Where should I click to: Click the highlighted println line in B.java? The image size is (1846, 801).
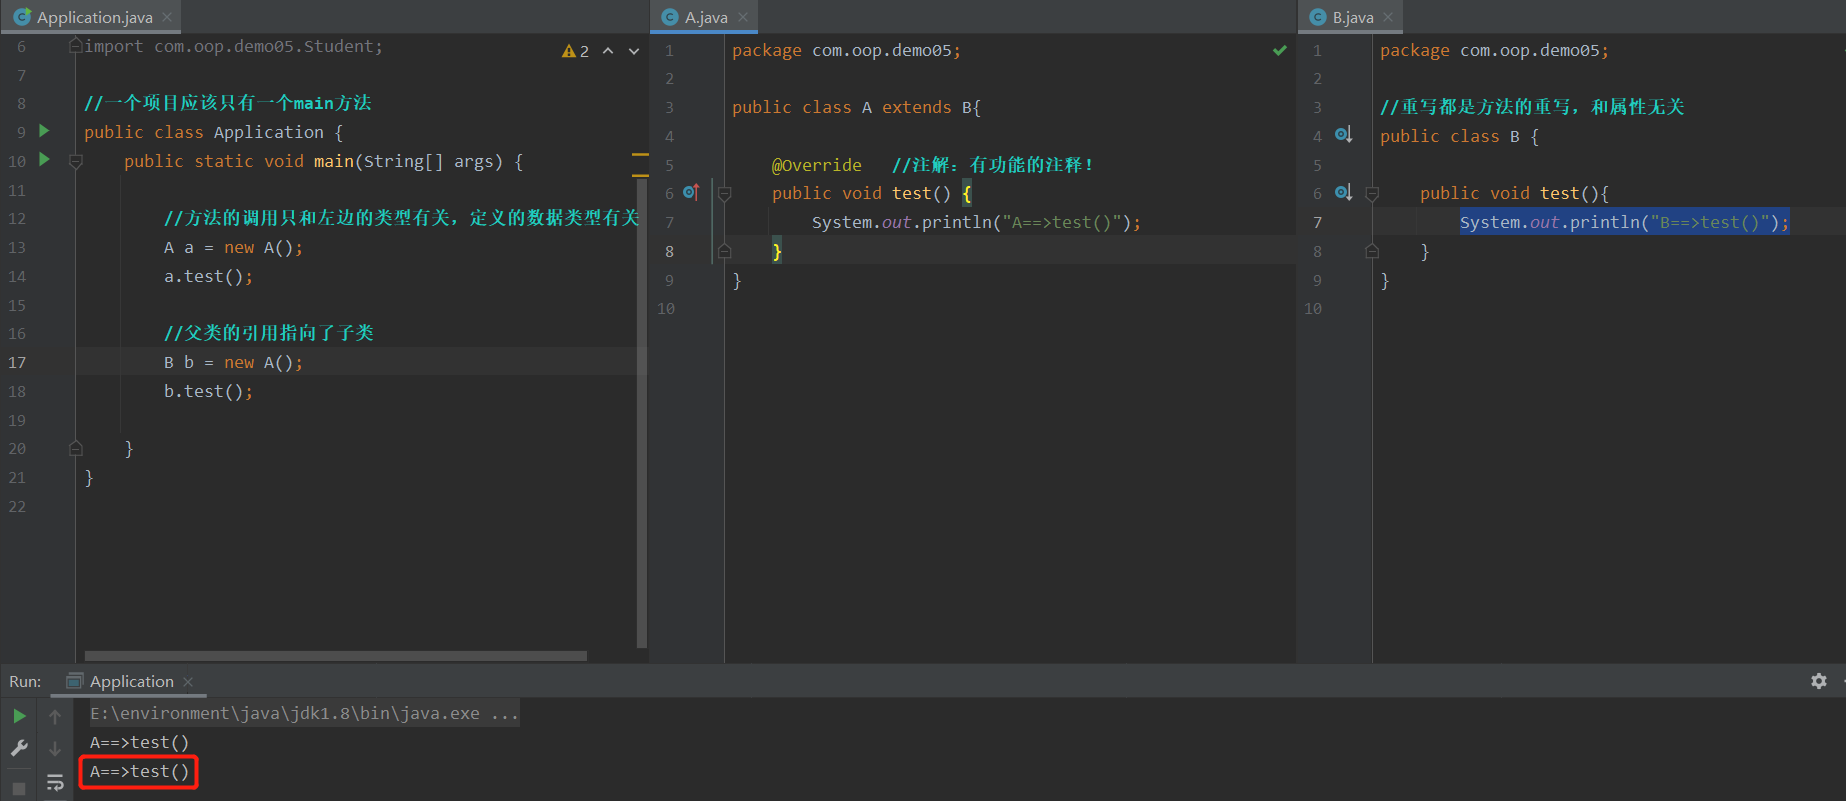pos(1624,222)
